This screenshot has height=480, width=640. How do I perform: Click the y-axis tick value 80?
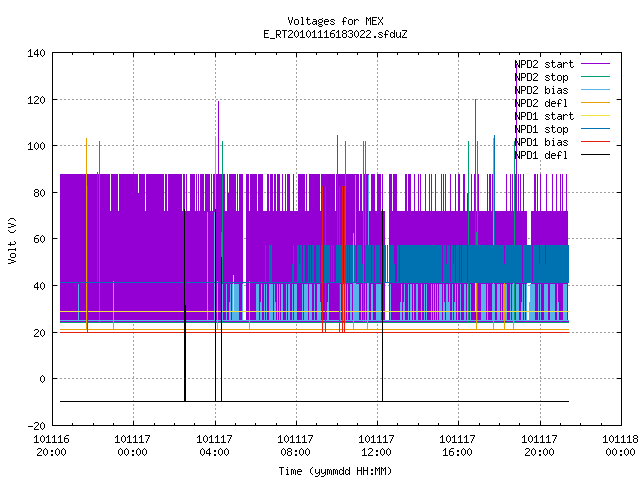coord(40,193)
